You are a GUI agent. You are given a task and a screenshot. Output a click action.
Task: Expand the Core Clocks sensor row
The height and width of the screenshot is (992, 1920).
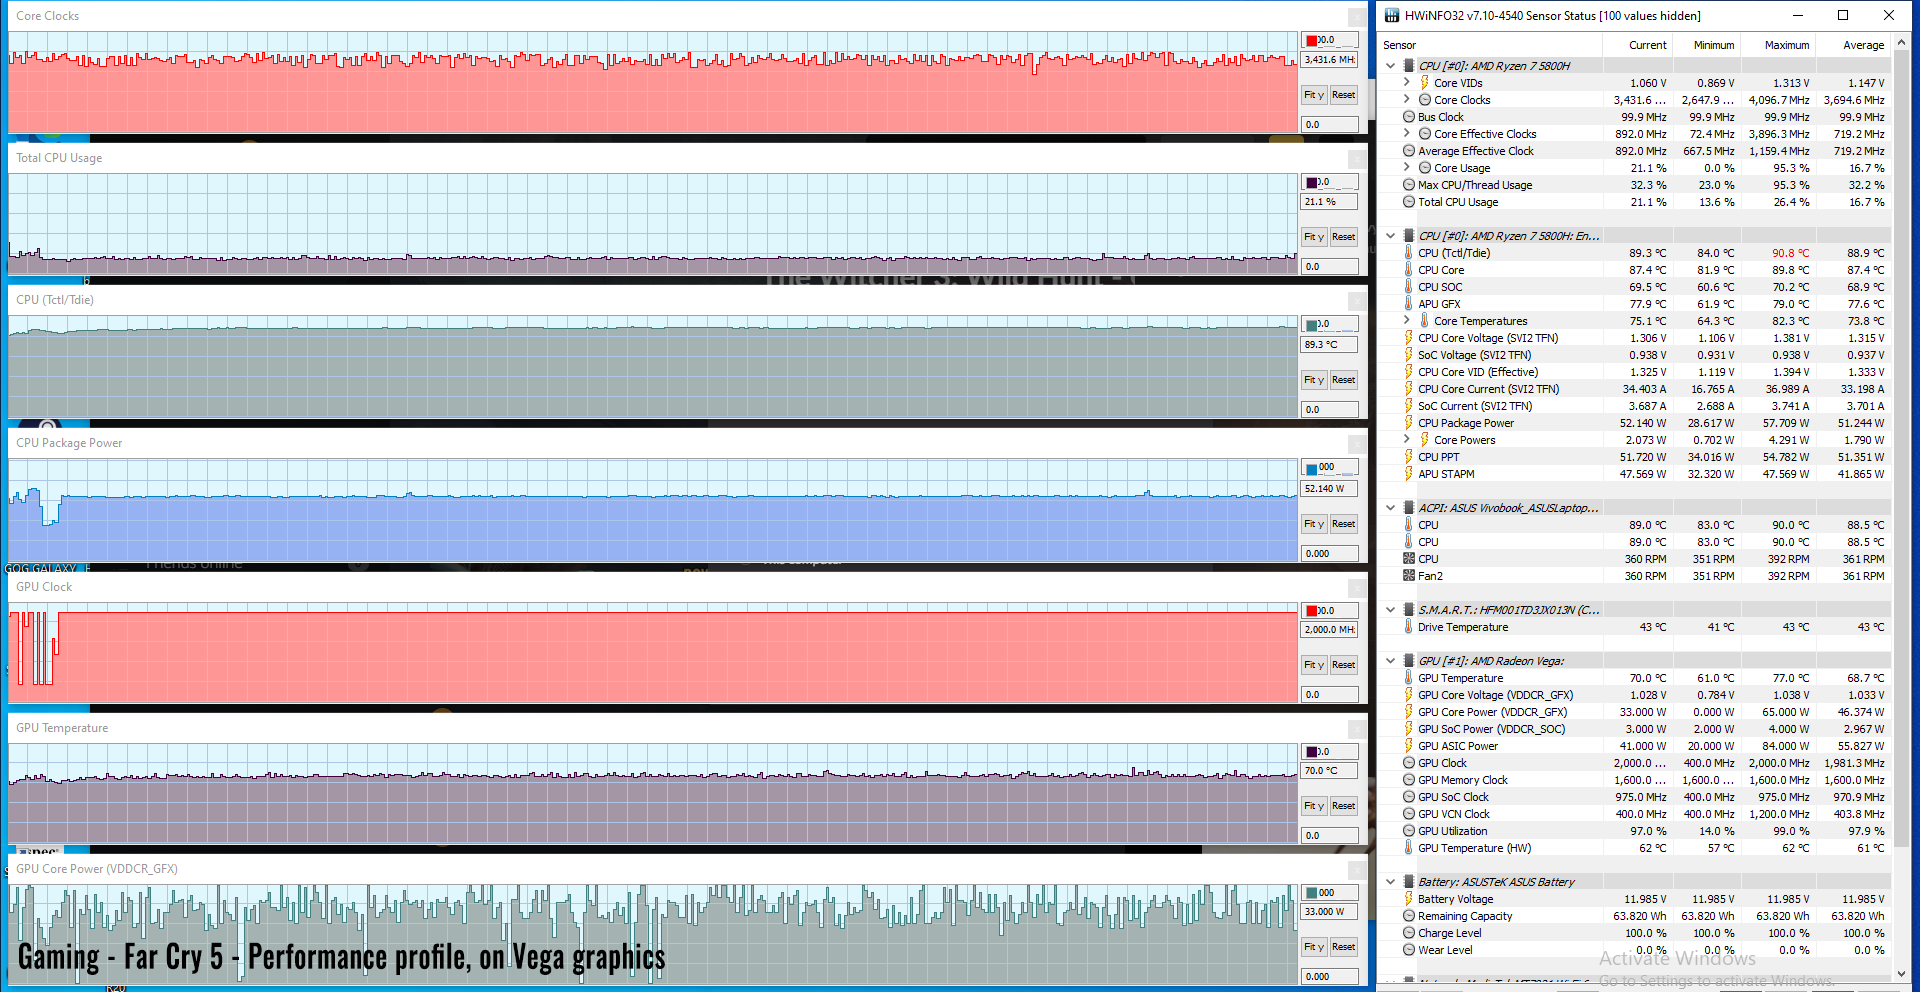(1407, 100)
